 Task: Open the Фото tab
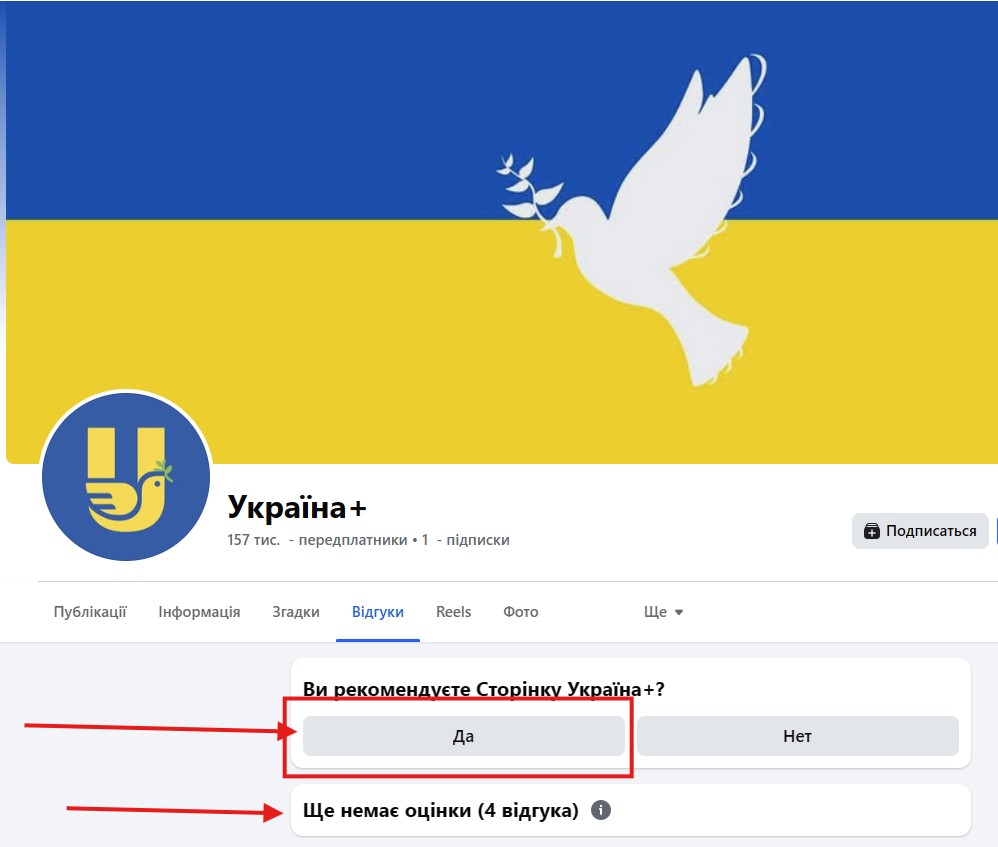tap(521, 612)
